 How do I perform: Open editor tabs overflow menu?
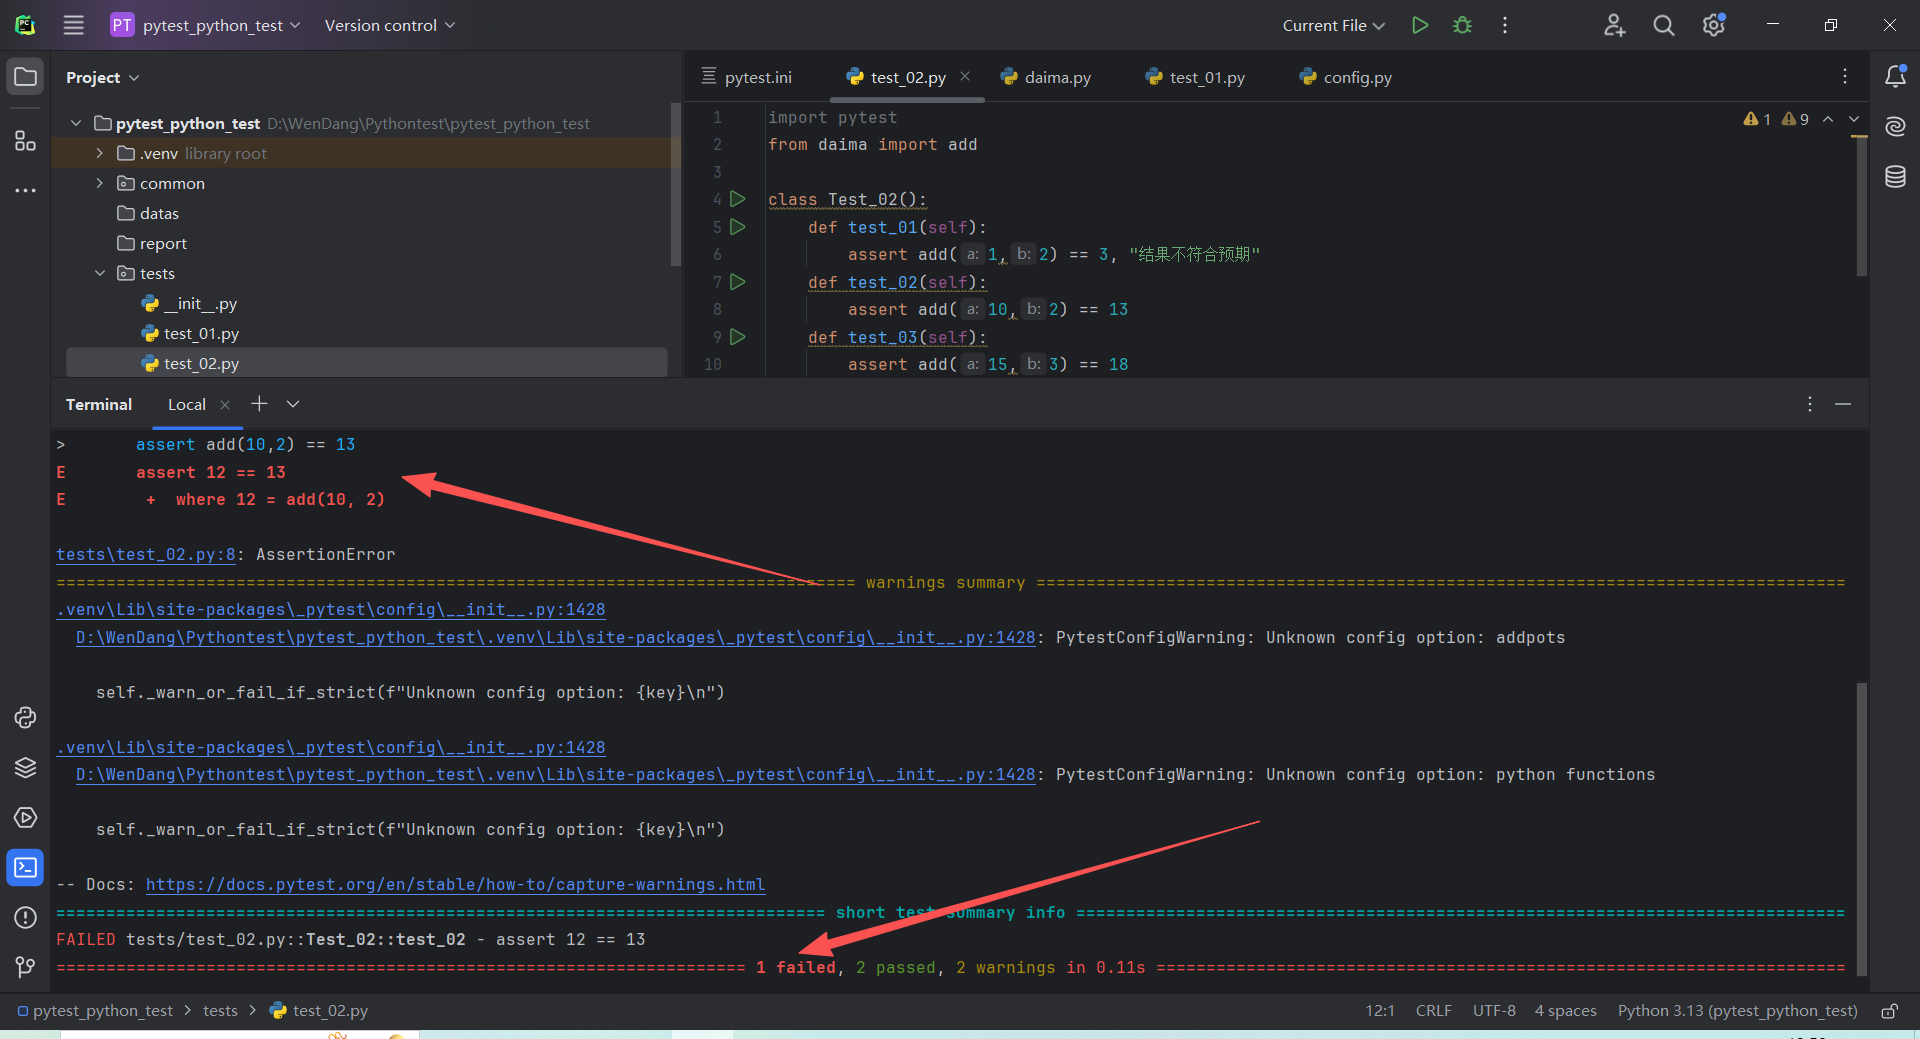[1845, 76]
